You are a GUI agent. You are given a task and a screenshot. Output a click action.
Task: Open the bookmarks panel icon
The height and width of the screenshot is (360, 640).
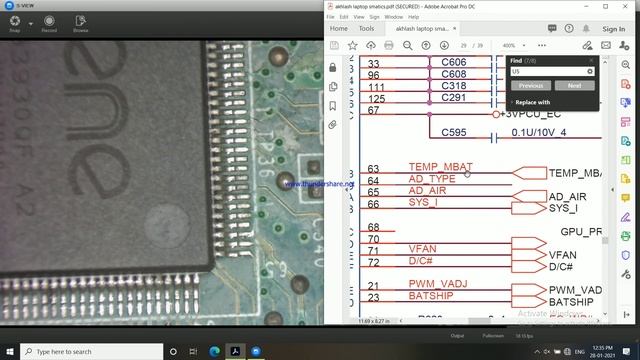(333, 106)
